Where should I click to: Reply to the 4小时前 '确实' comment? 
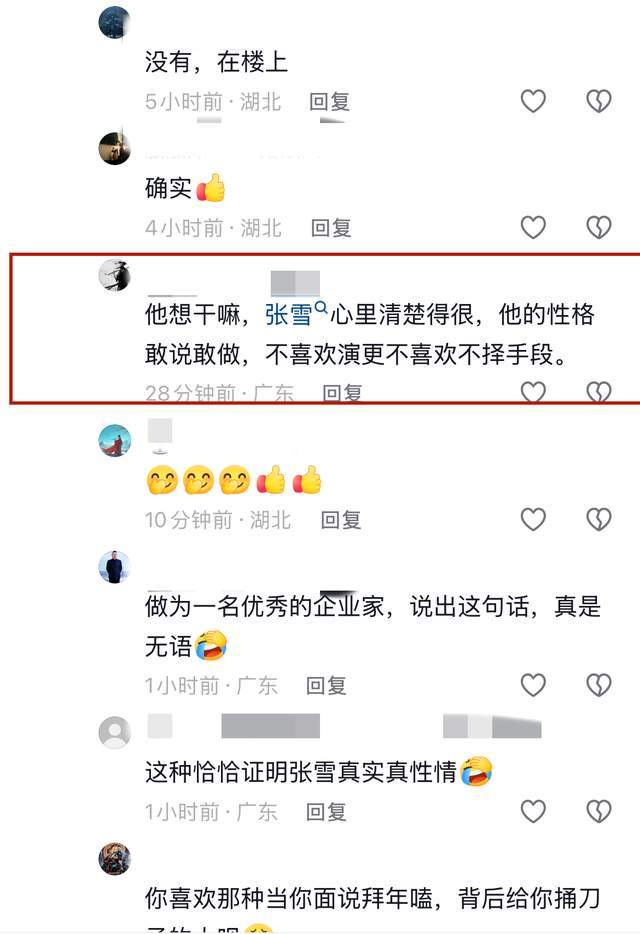pyautogui.click(x=331, y=228)
